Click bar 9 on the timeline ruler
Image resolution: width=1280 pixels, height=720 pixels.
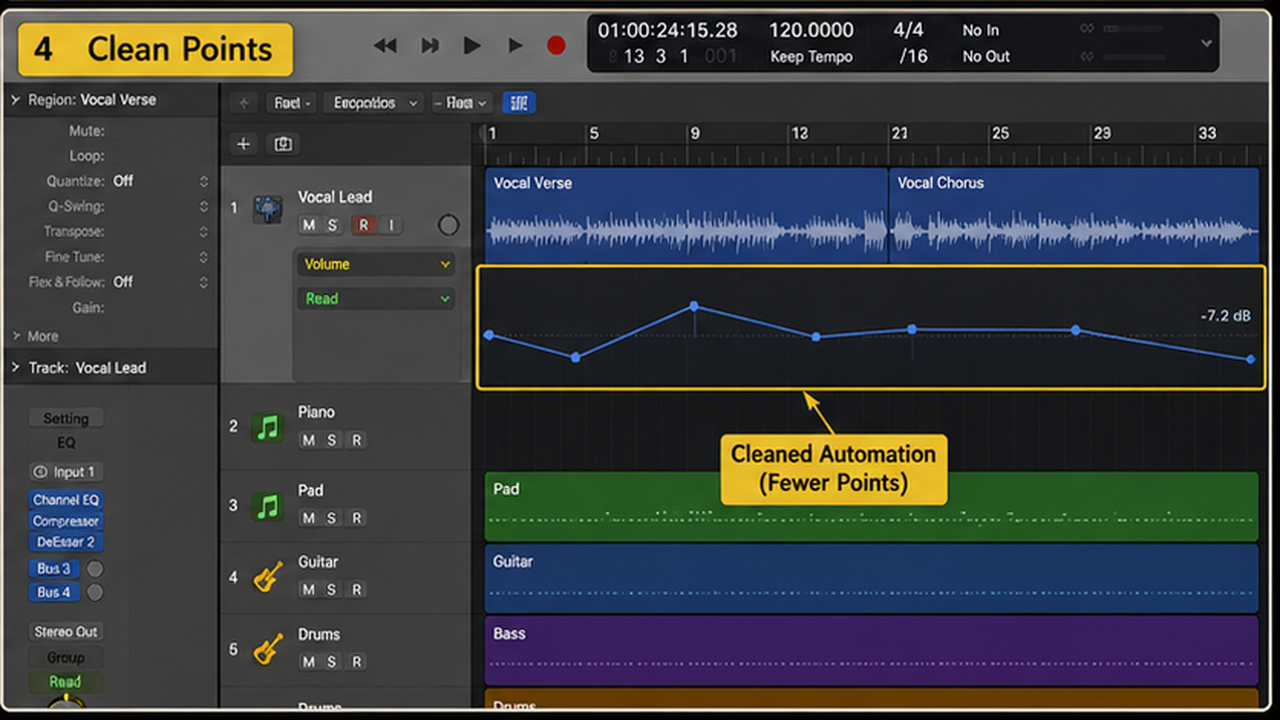click(695, 134)
